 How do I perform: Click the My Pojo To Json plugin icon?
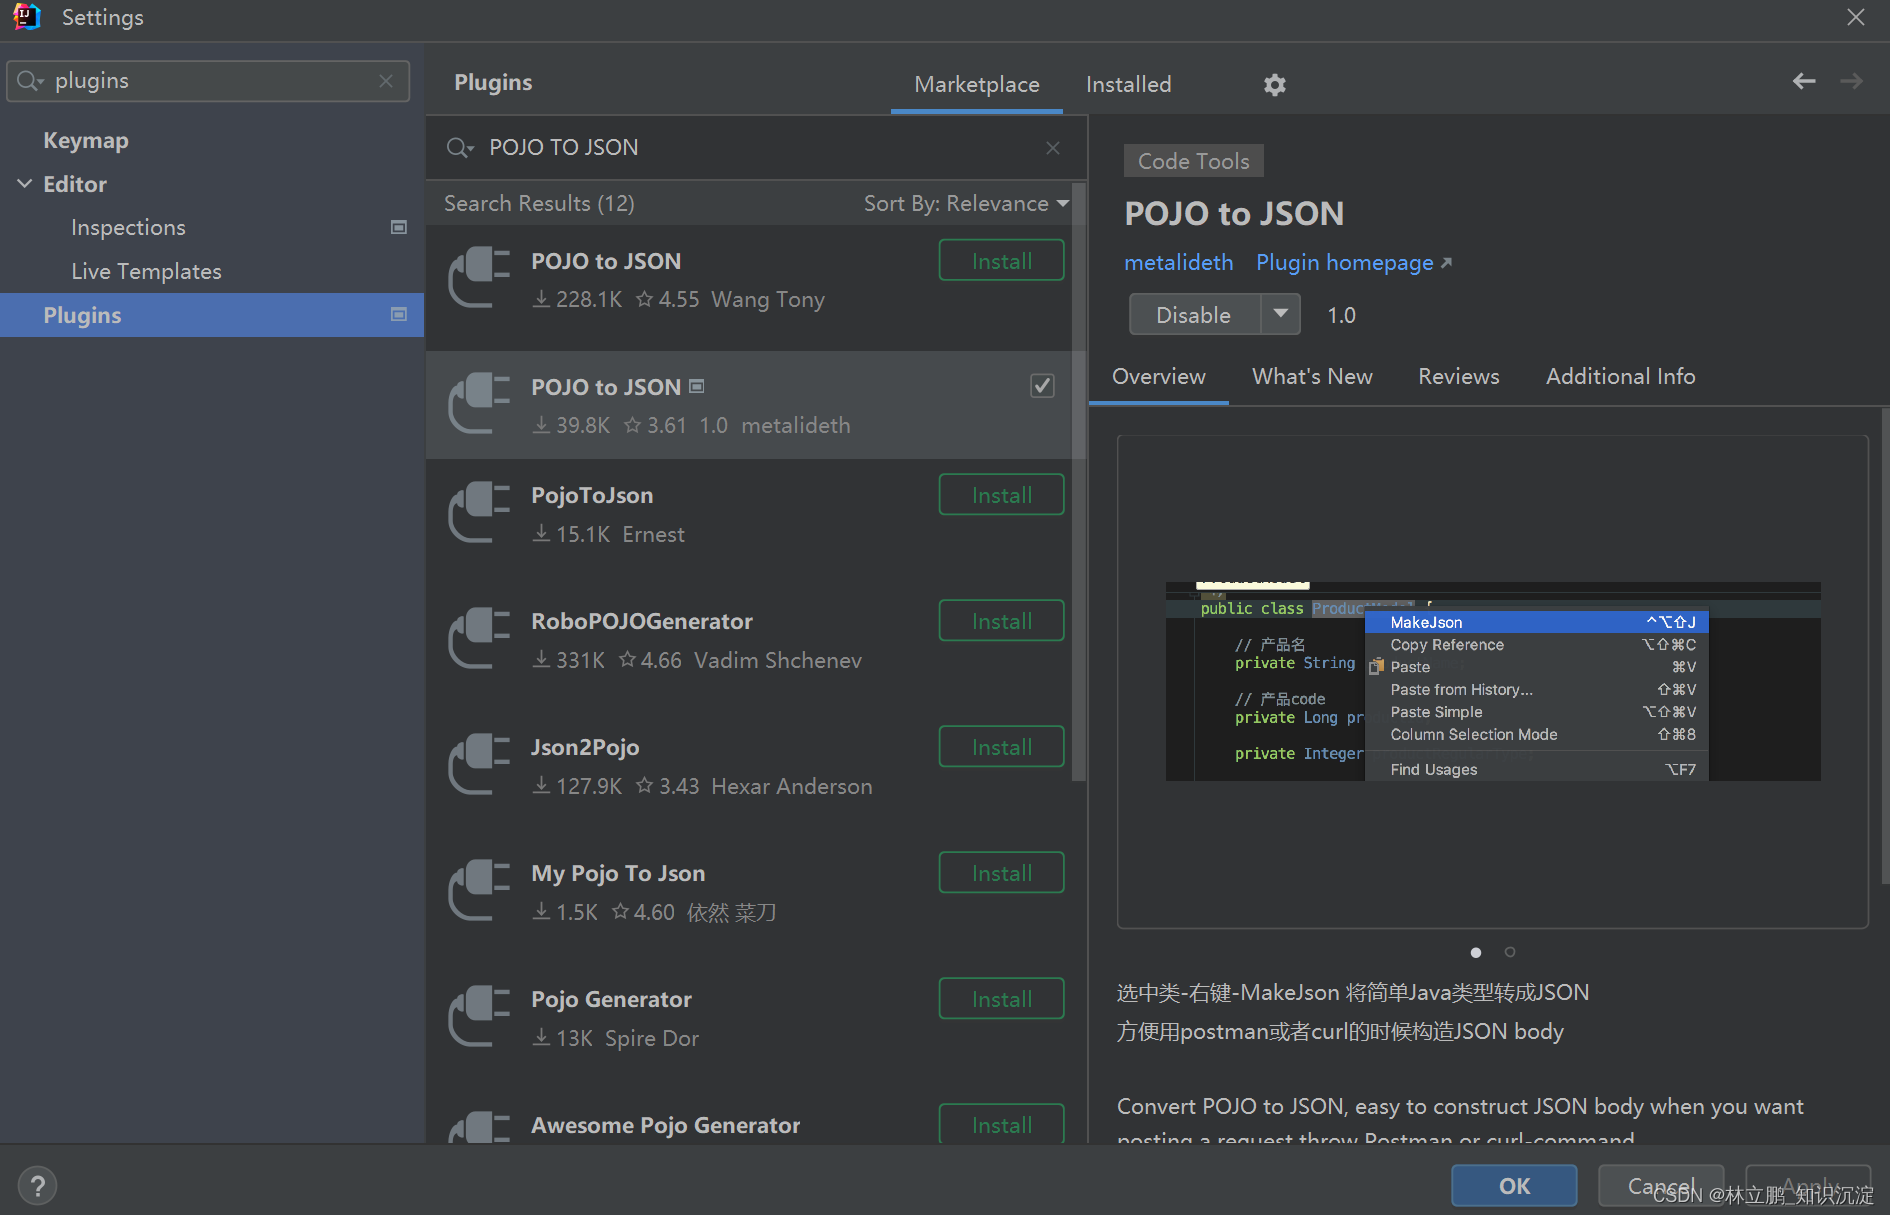(x=480, y=891)
